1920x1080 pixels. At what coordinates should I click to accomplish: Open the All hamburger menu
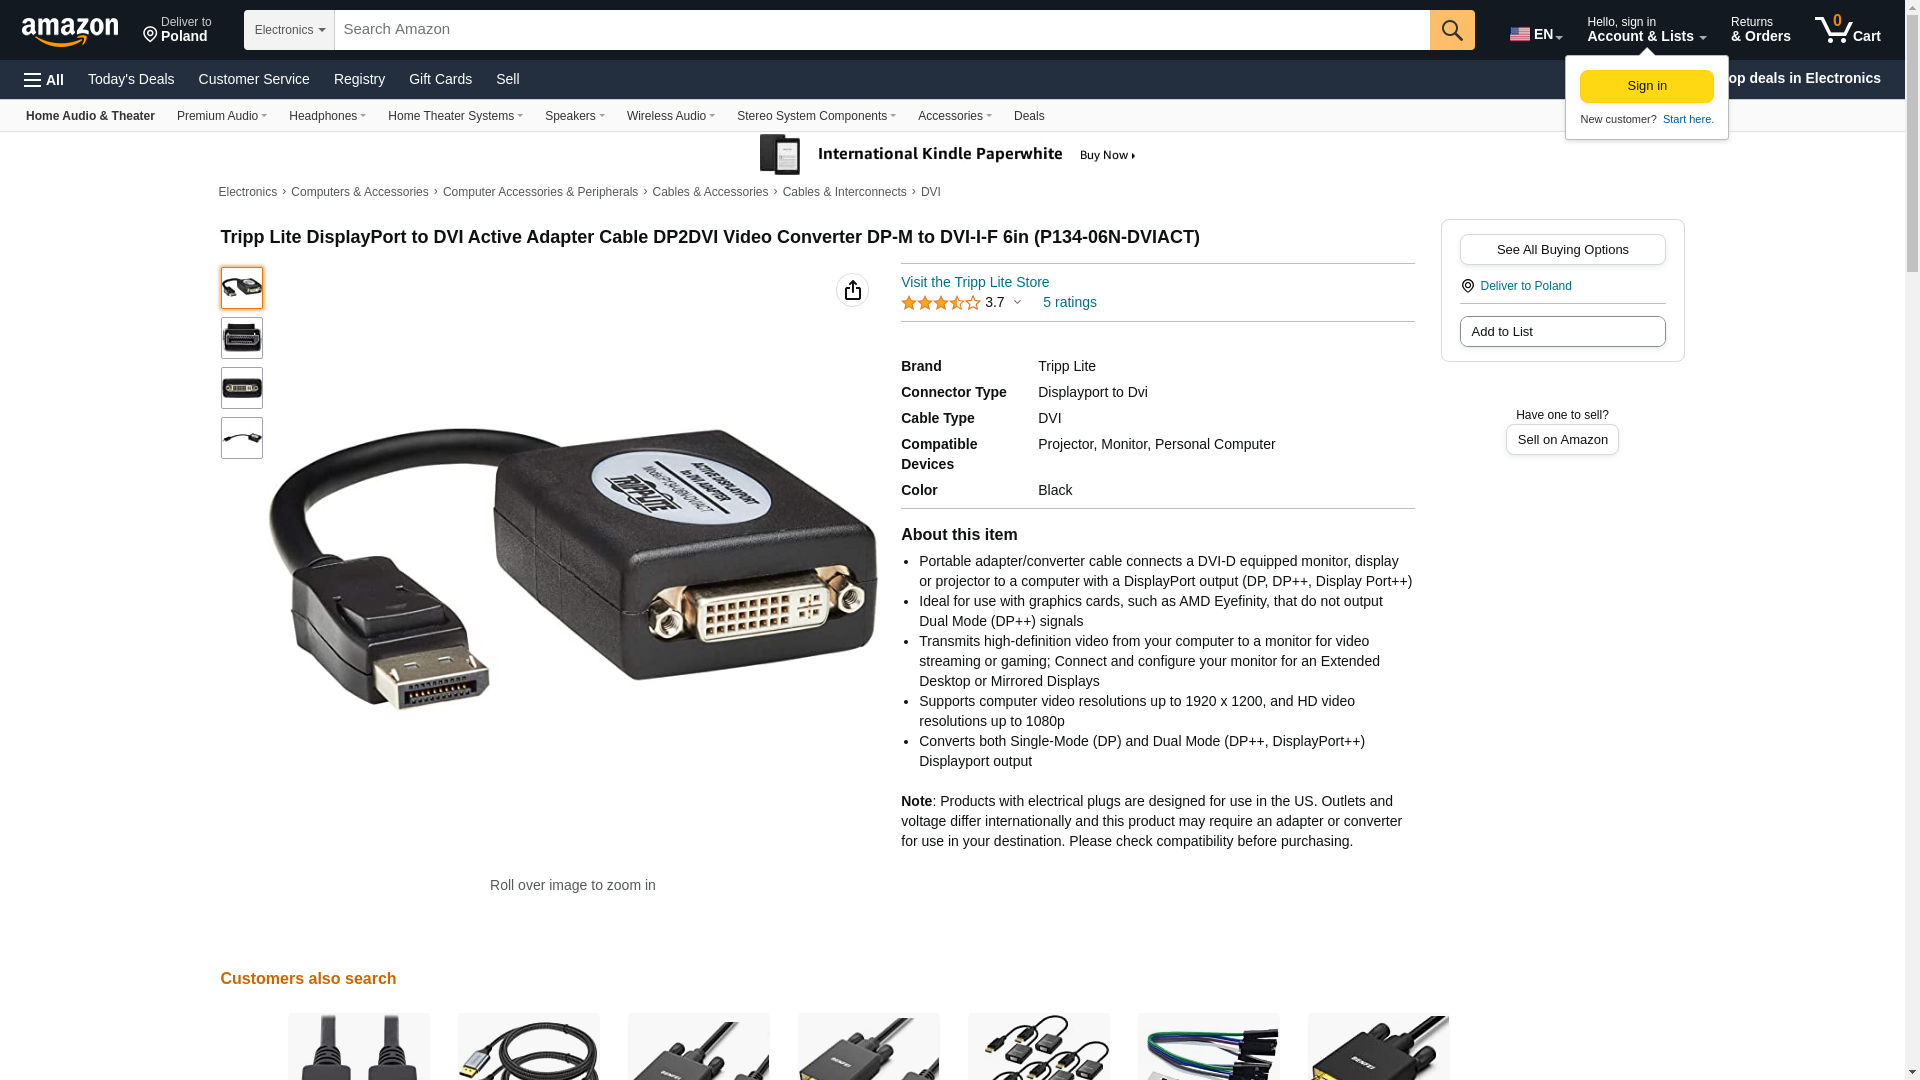point(44,80)
